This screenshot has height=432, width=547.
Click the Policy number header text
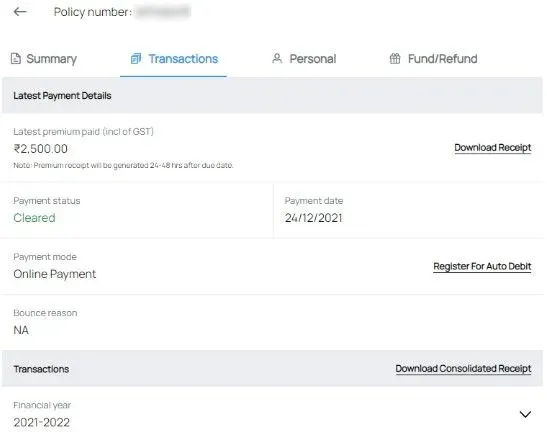[x=93, y=12]
